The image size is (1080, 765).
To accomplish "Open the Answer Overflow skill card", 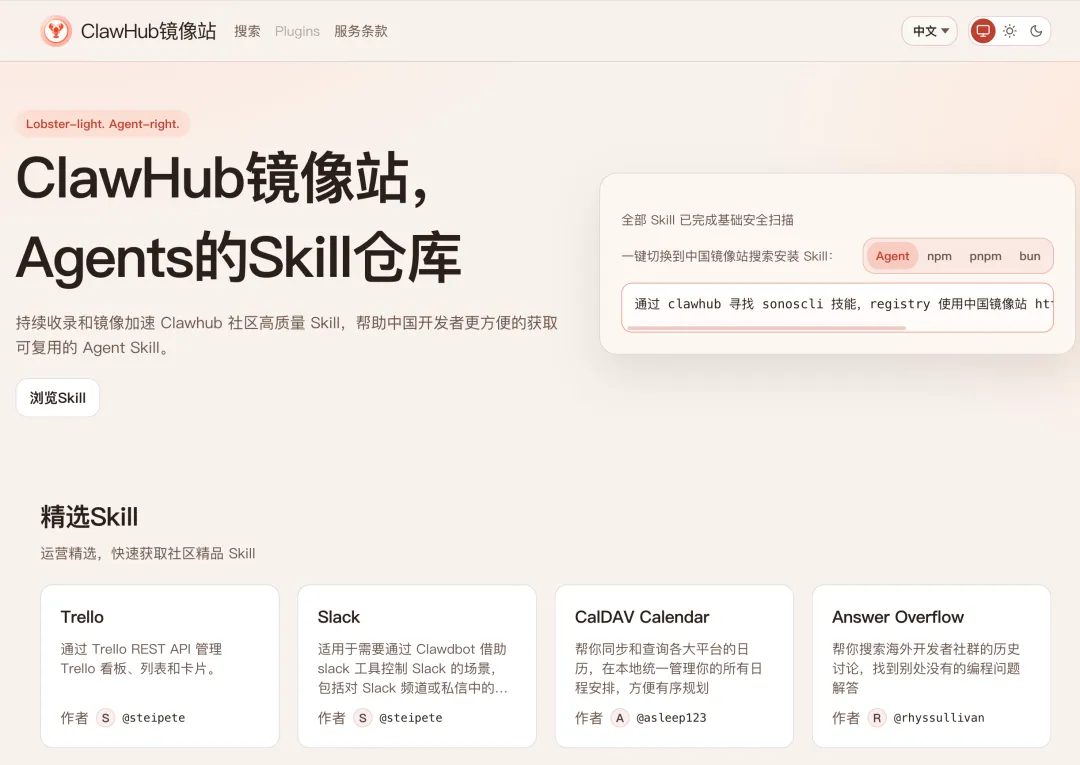I will (x=931, y=666).
